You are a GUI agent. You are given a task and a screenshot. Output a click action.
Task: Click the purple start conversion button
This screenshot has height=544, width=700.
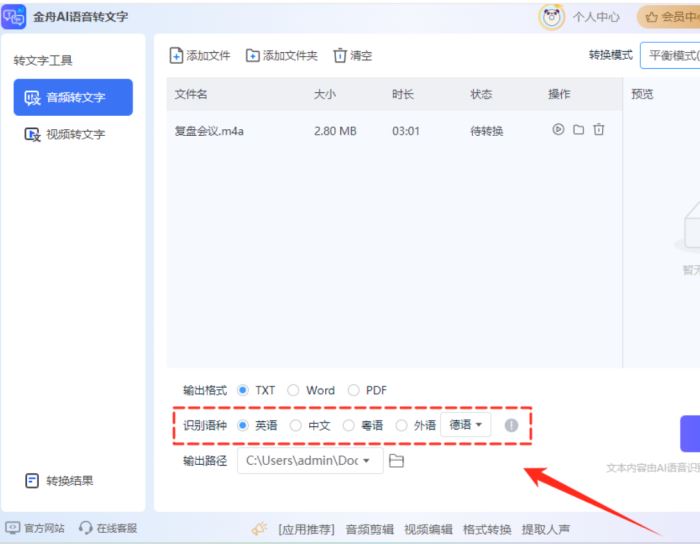pos(690,433)
